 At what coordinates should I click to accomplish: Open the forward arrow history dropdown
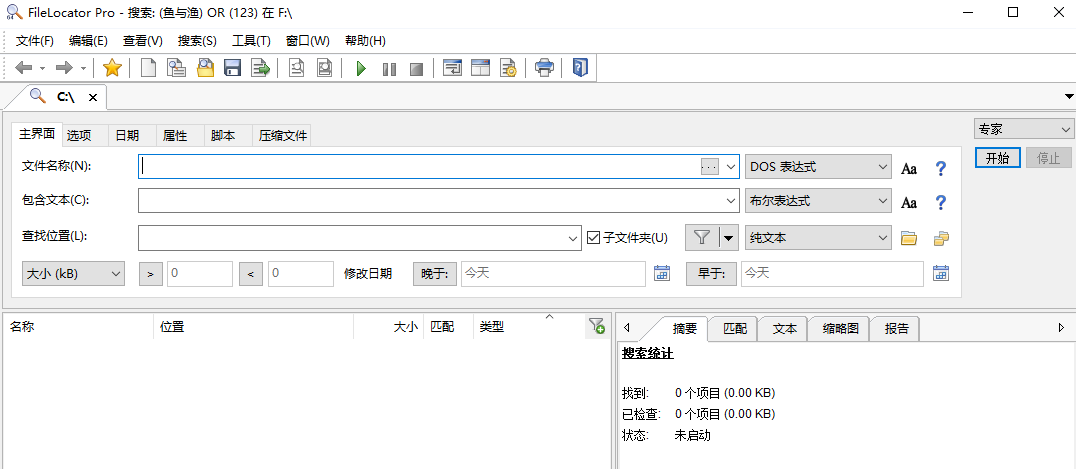(83, 69)
